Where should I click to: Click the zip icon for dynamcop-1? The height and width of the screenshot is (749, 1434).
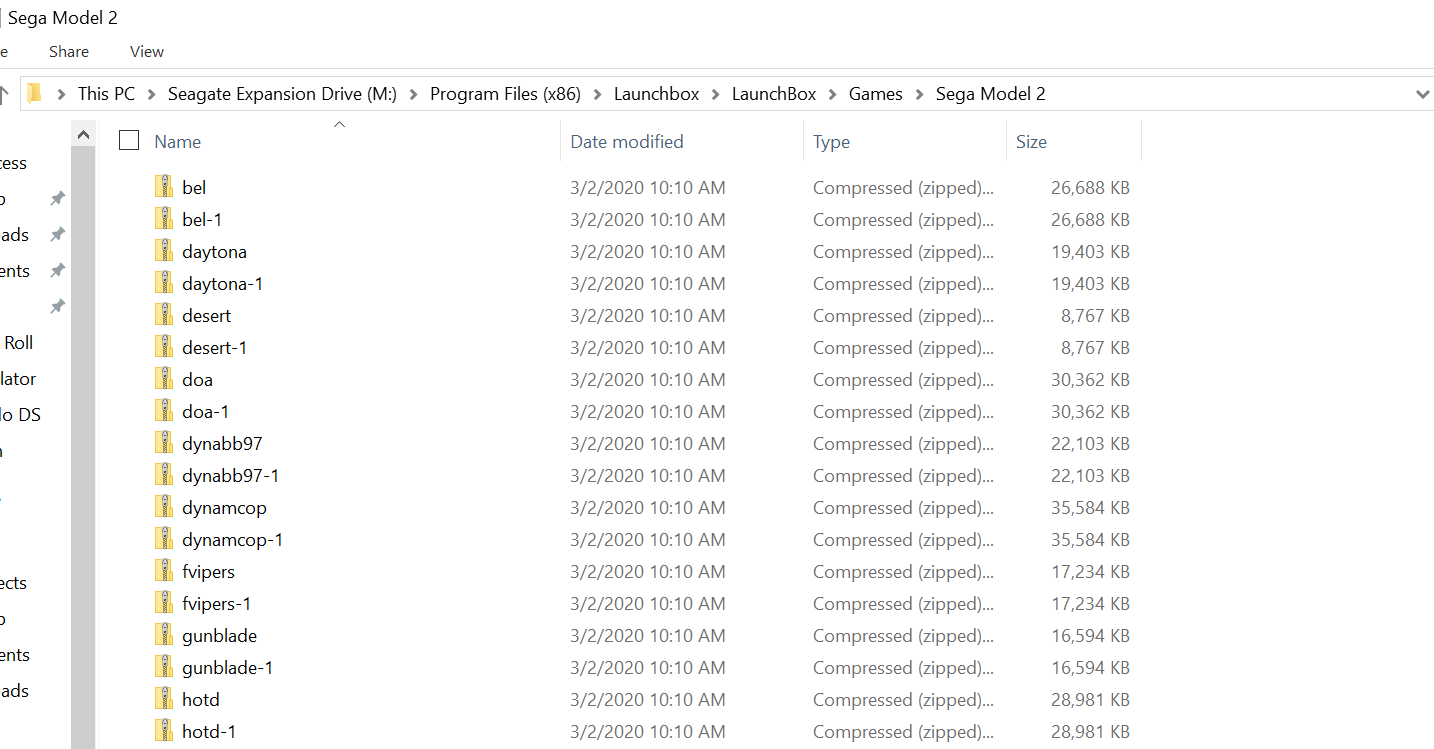click(164, 539)
